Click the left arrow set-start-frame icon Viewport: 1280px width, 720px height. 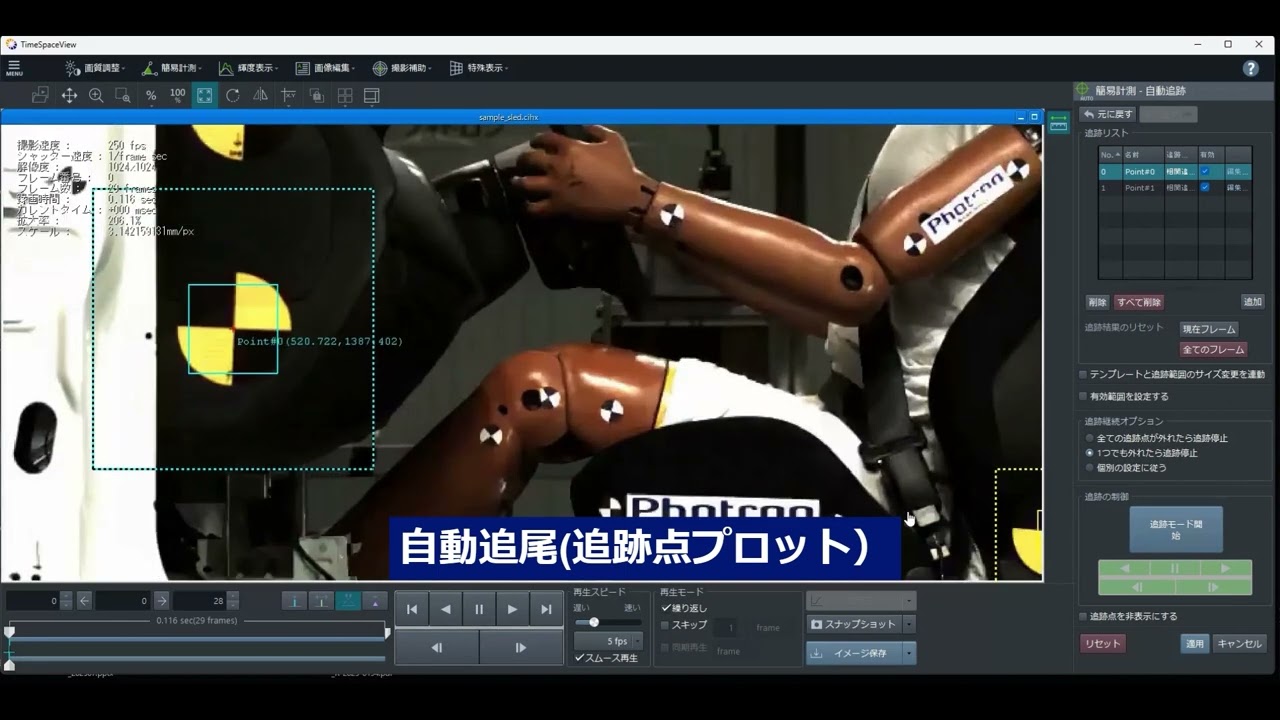click(84, 601)
